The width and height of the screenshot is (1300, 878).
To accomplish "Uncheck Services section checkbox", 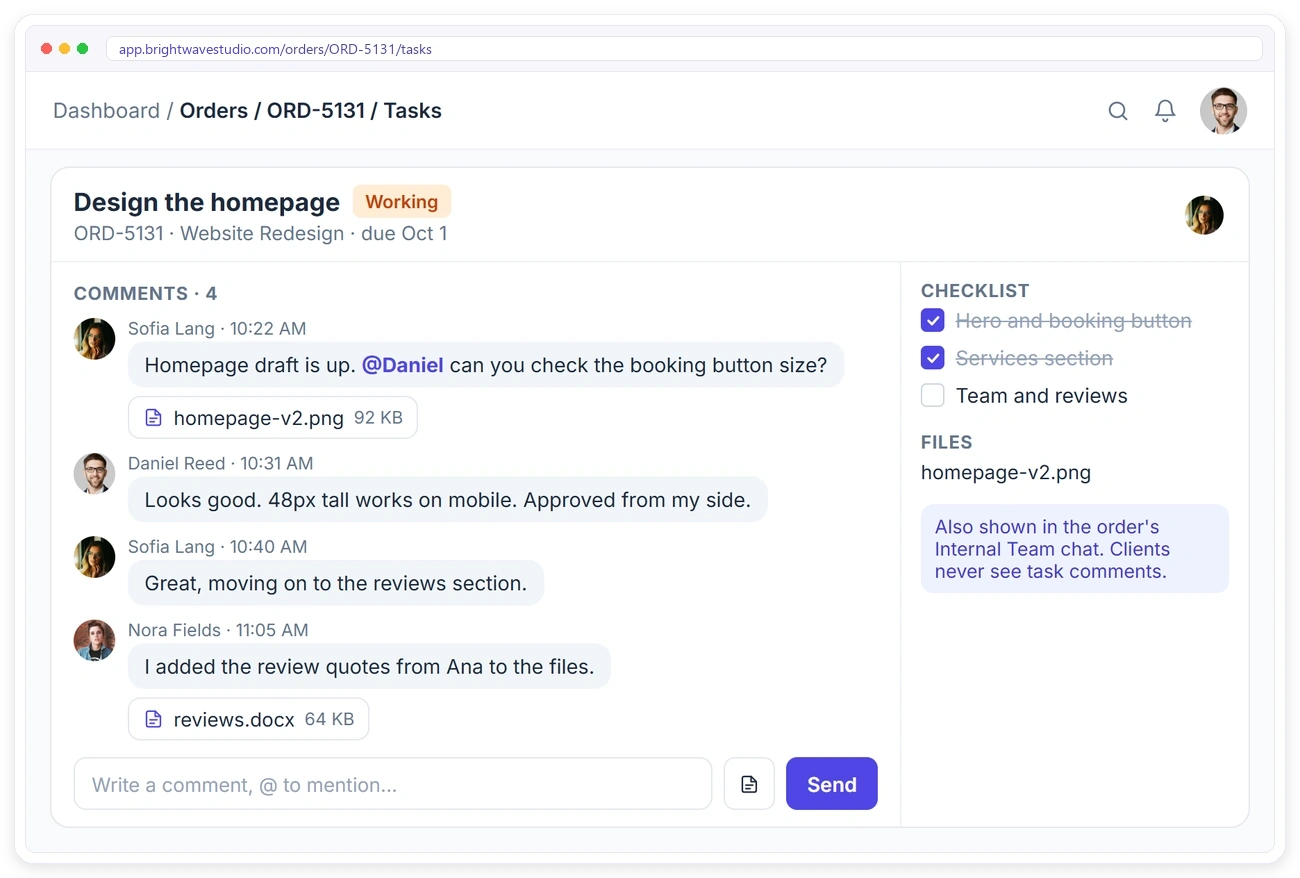I will pos(932,358).
